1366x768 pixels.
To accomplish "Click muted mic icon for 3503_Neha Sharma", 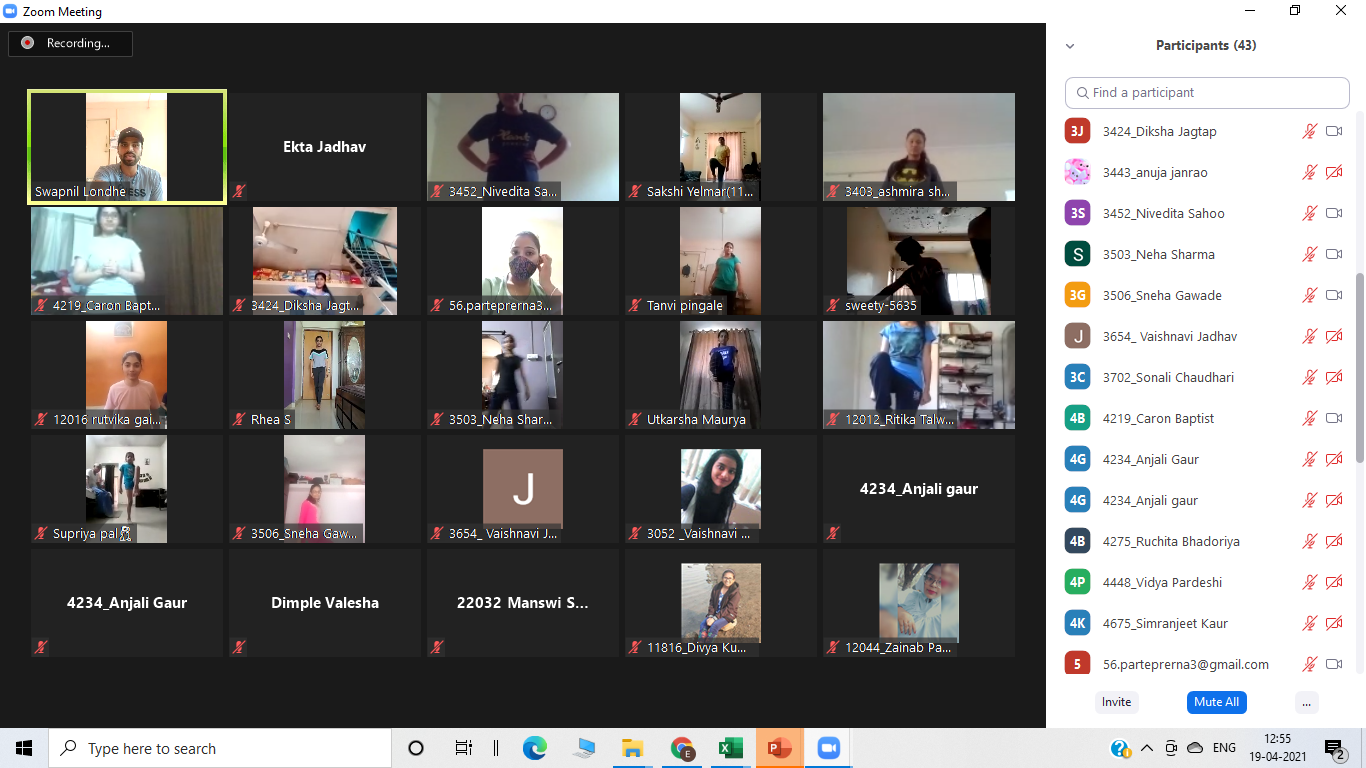I will pyautogui.click(x=1309, y=254).
